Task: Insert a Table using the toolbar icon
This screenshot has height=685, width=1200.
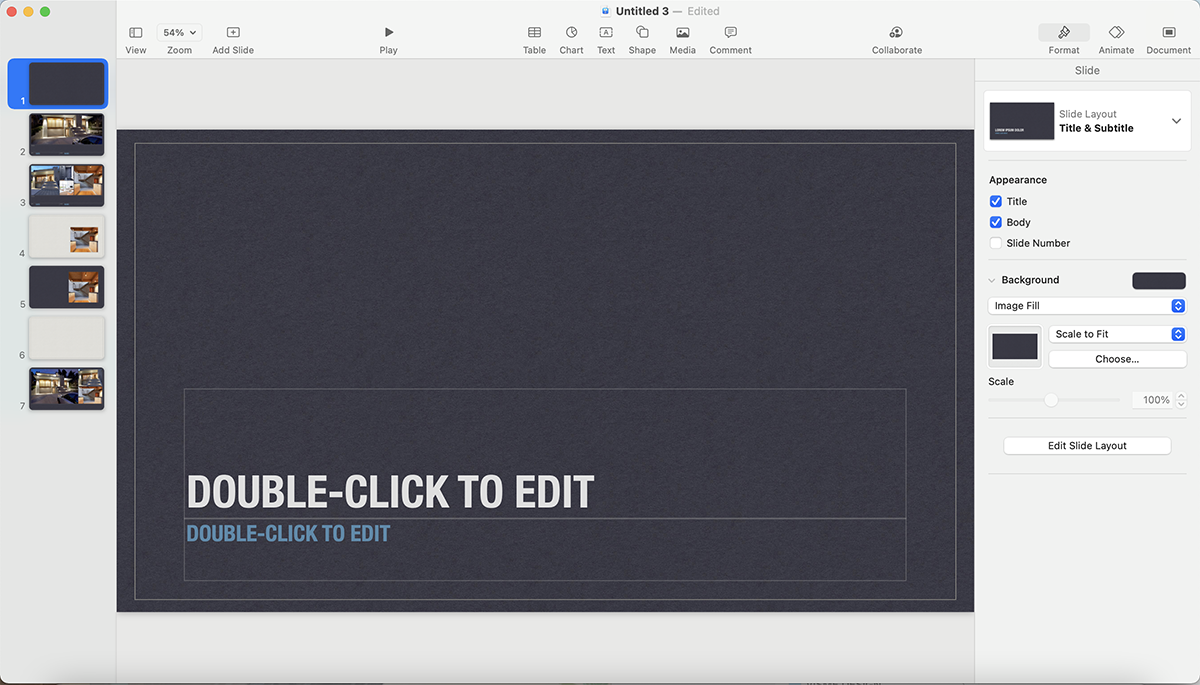Action: click(534, 38)
